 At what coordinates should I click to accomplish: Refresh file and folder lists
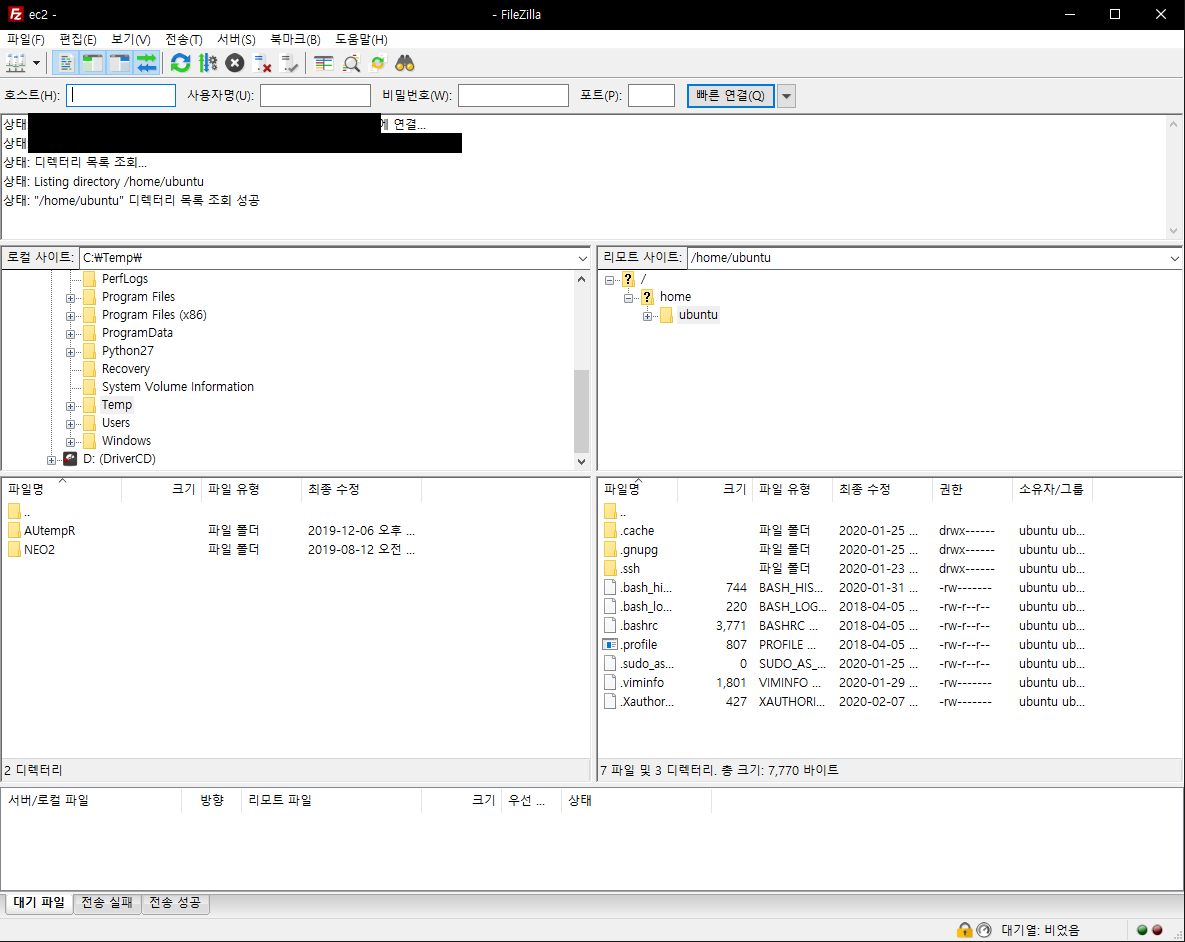181,64
